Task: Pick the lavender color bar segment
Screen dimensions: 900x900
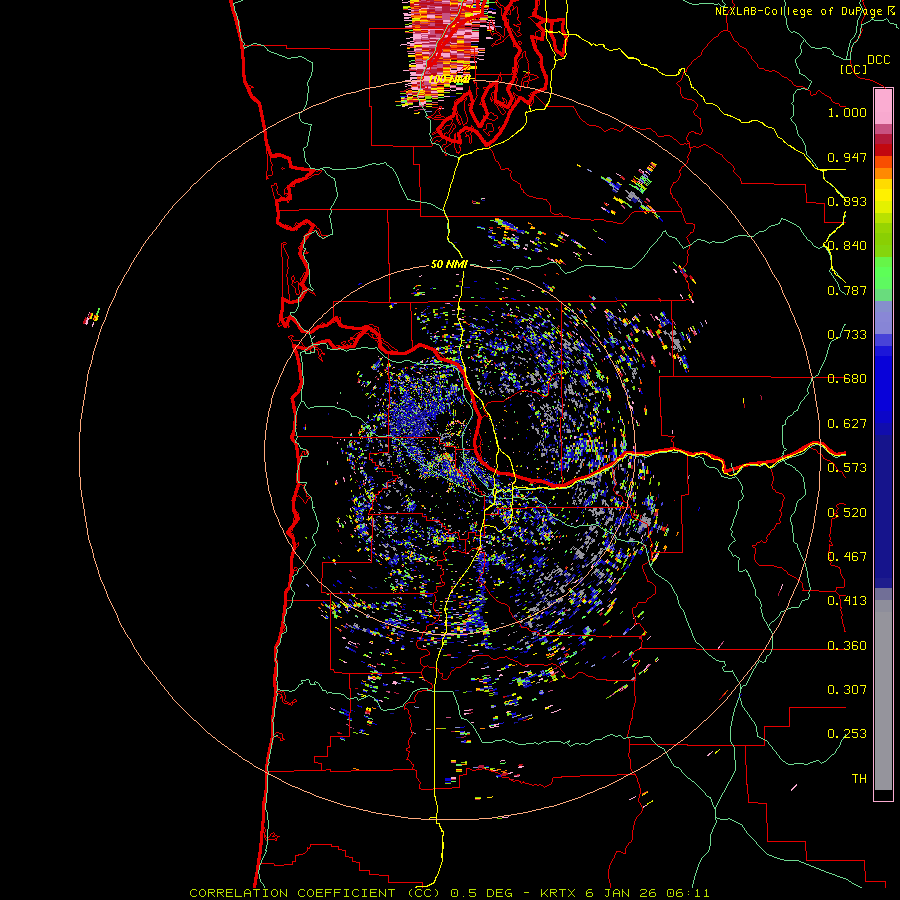Action: [x=883, y=317]
